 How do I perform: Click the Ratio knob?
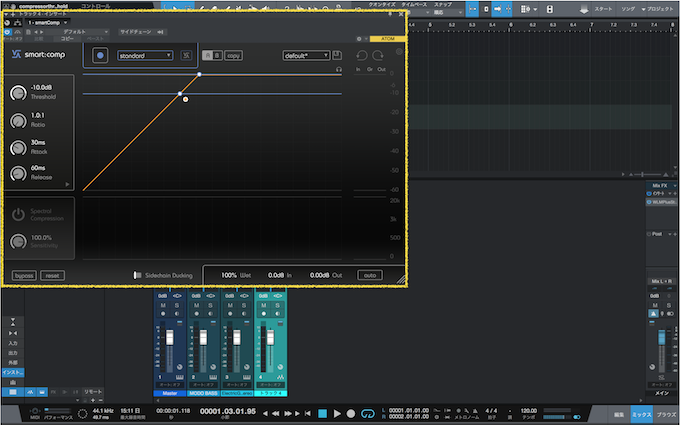(x=18, y=121)
